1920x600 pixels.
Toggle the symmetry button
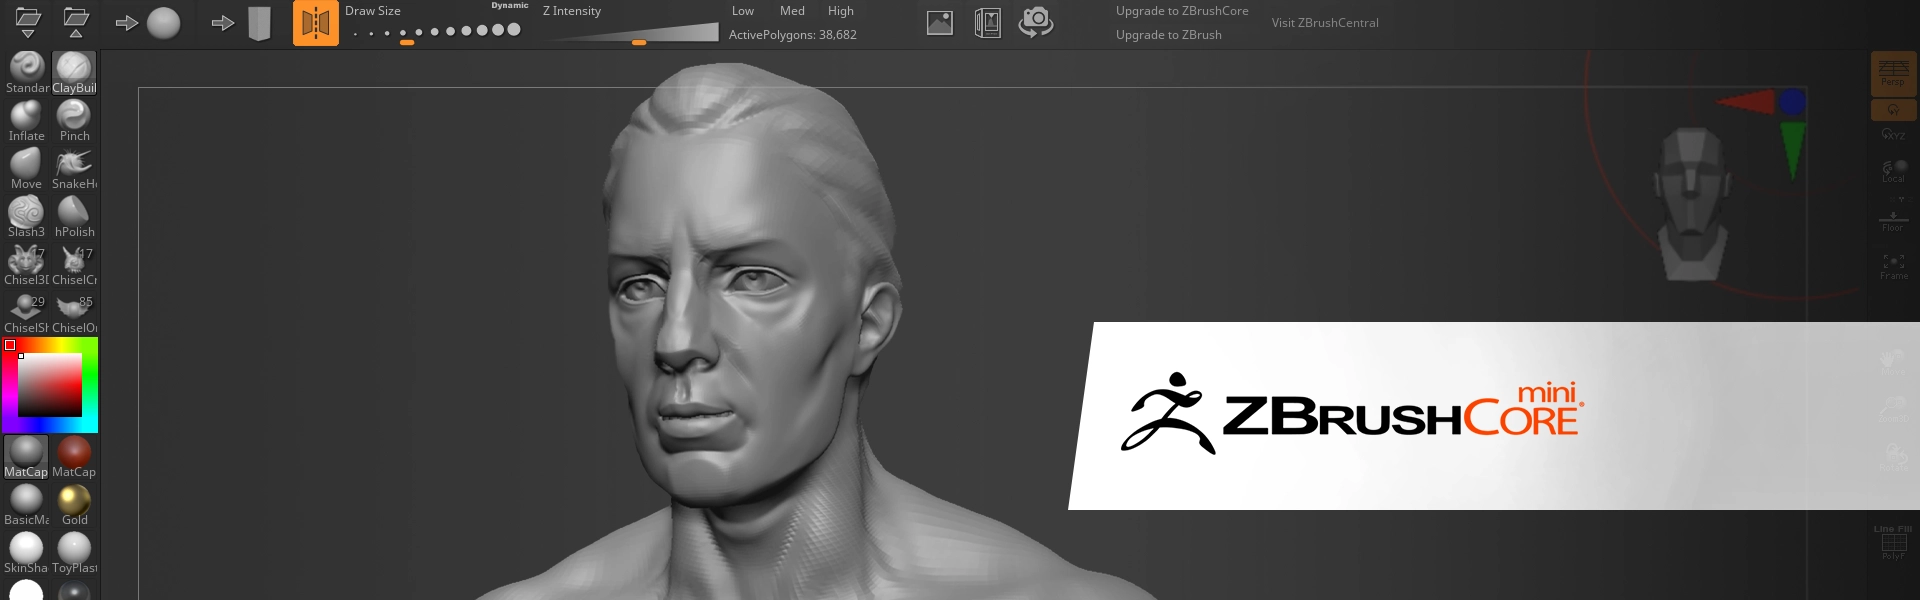[x=315, y=23]
